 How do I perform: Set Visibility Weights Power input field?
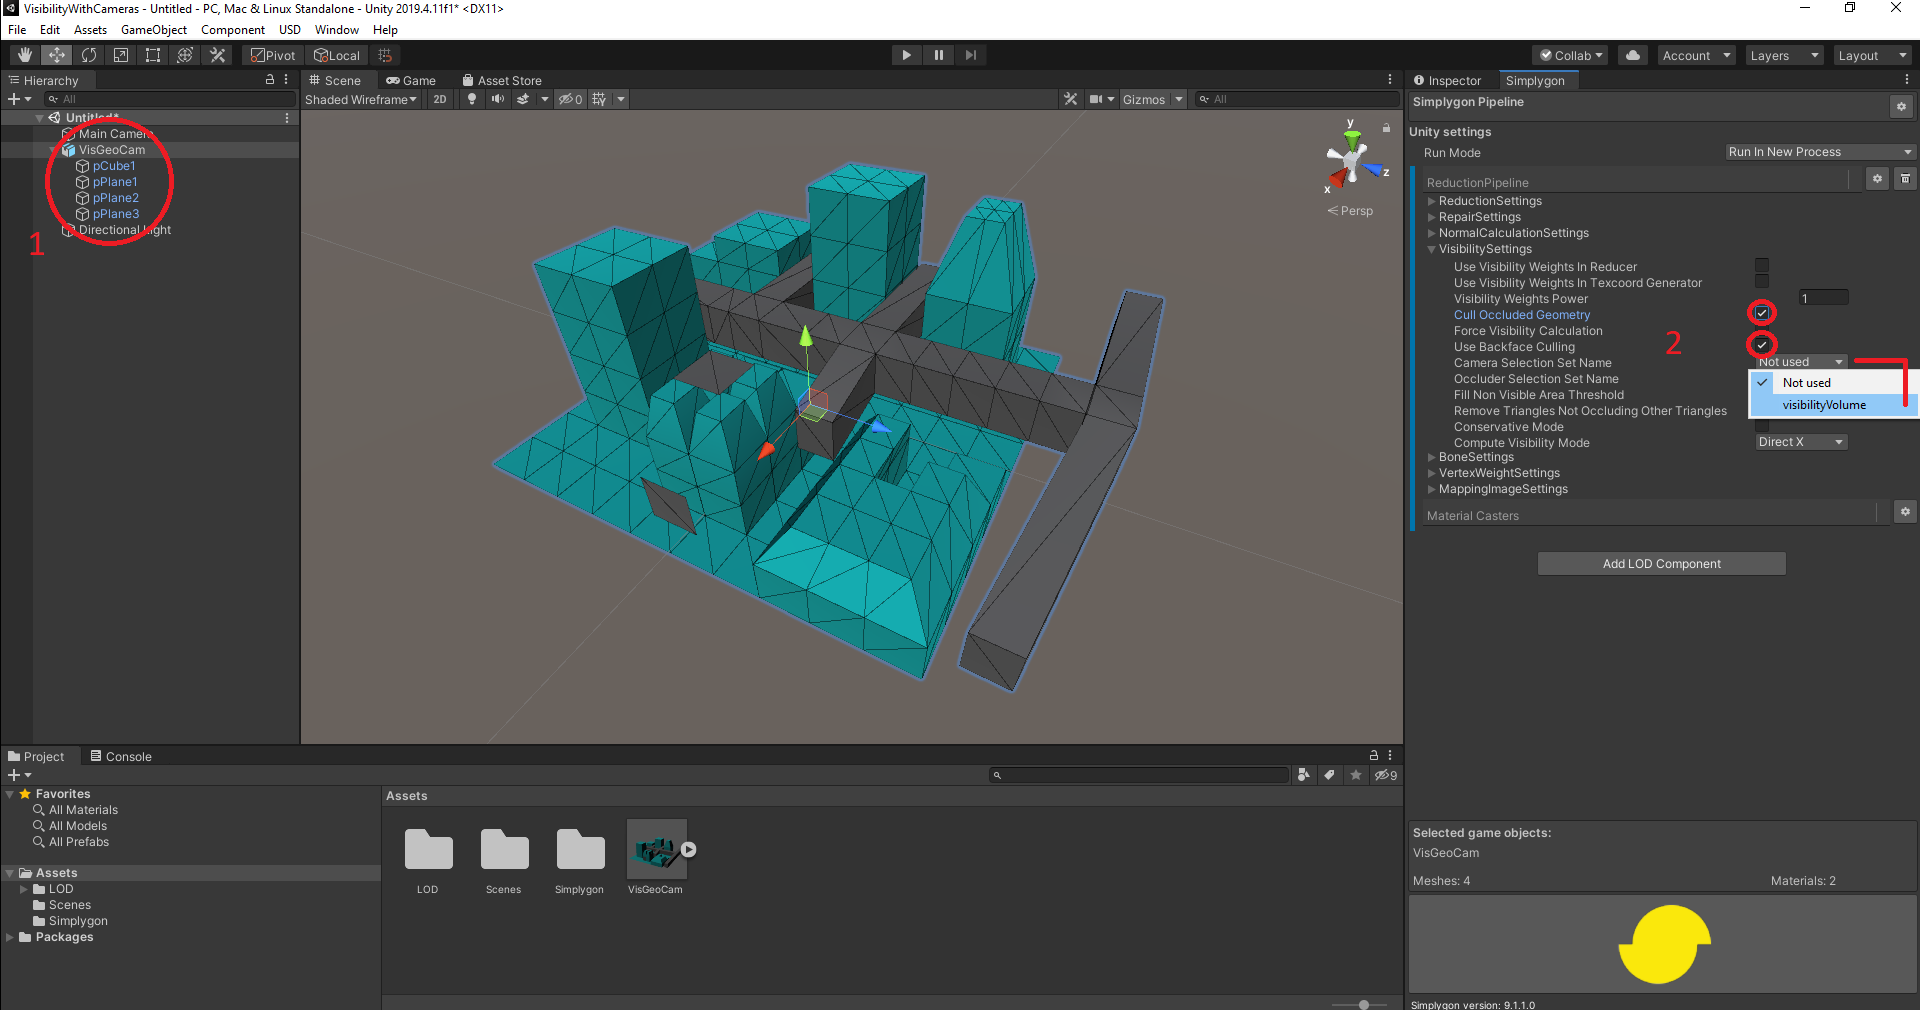[1822, 297]
